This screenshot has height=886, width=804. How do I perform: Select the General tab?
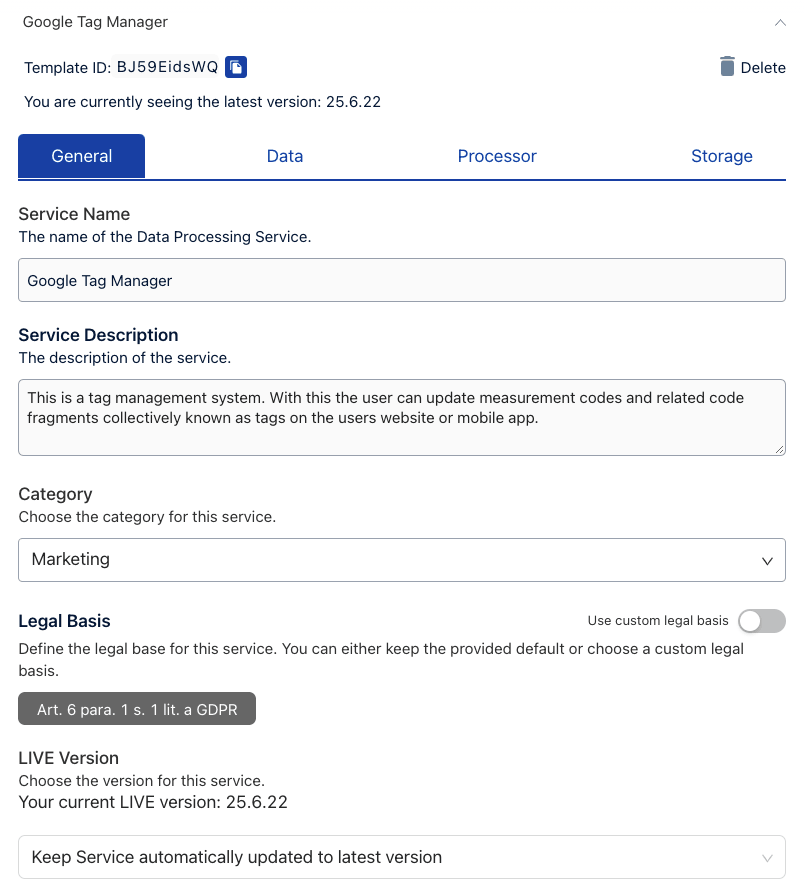click(x=82, y=156)
